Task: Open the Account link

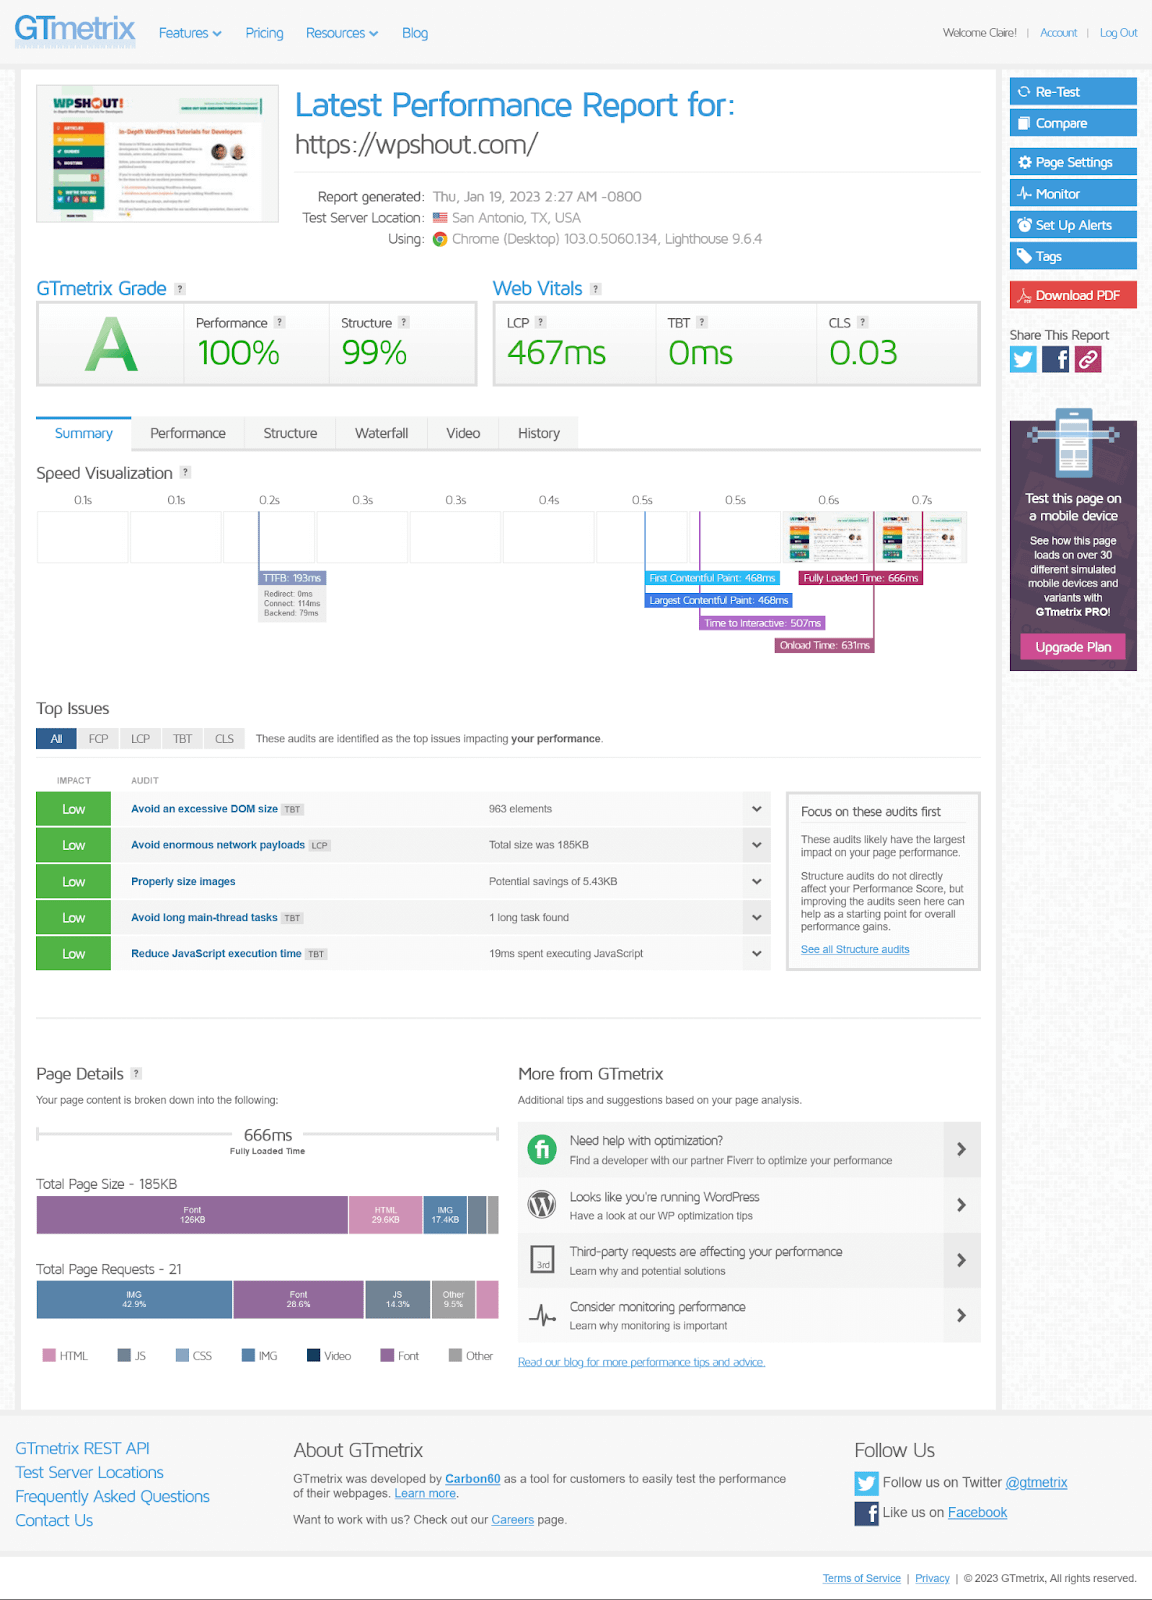Action: click(1058, 33)
